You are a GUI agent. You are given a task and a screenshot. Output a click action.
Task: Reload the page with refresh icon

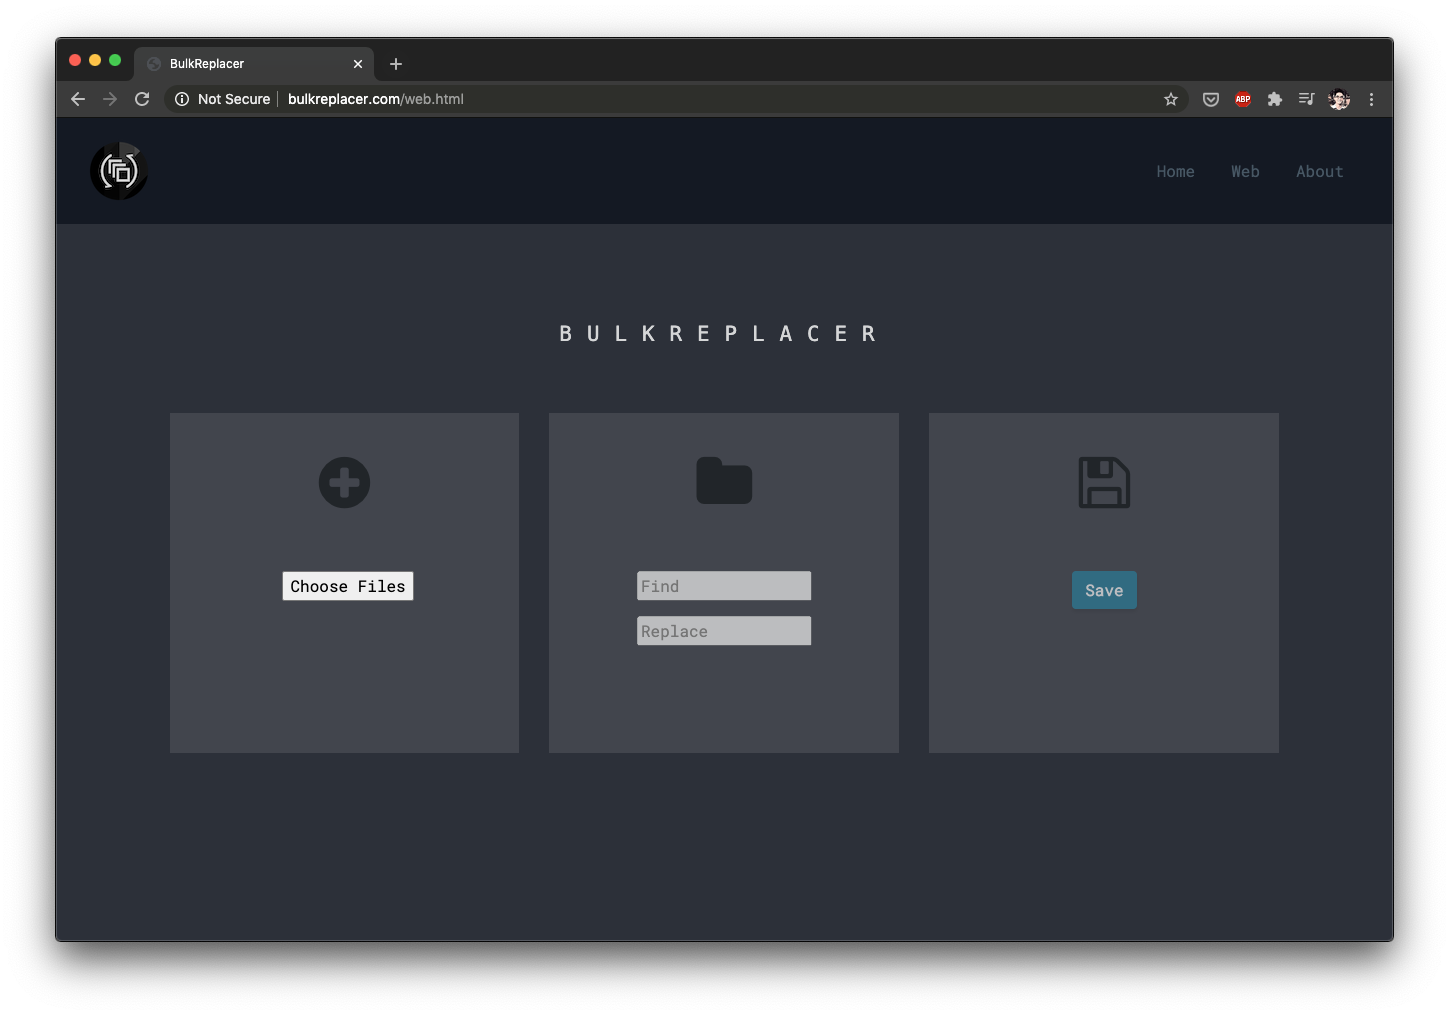tap(142, 99)
